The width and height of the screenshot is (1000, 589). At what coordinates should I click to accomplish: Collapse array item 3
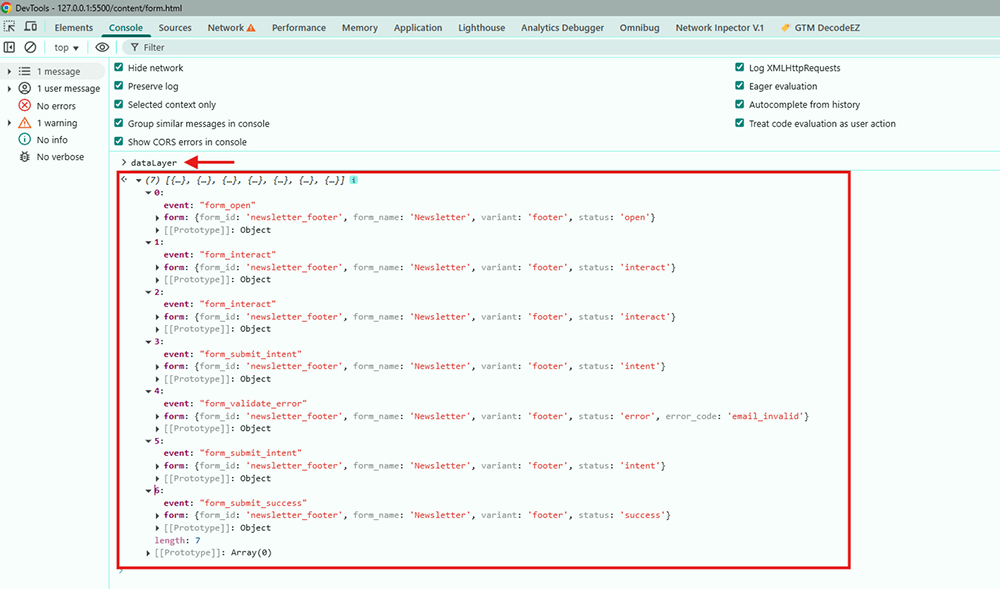point(149,342)
